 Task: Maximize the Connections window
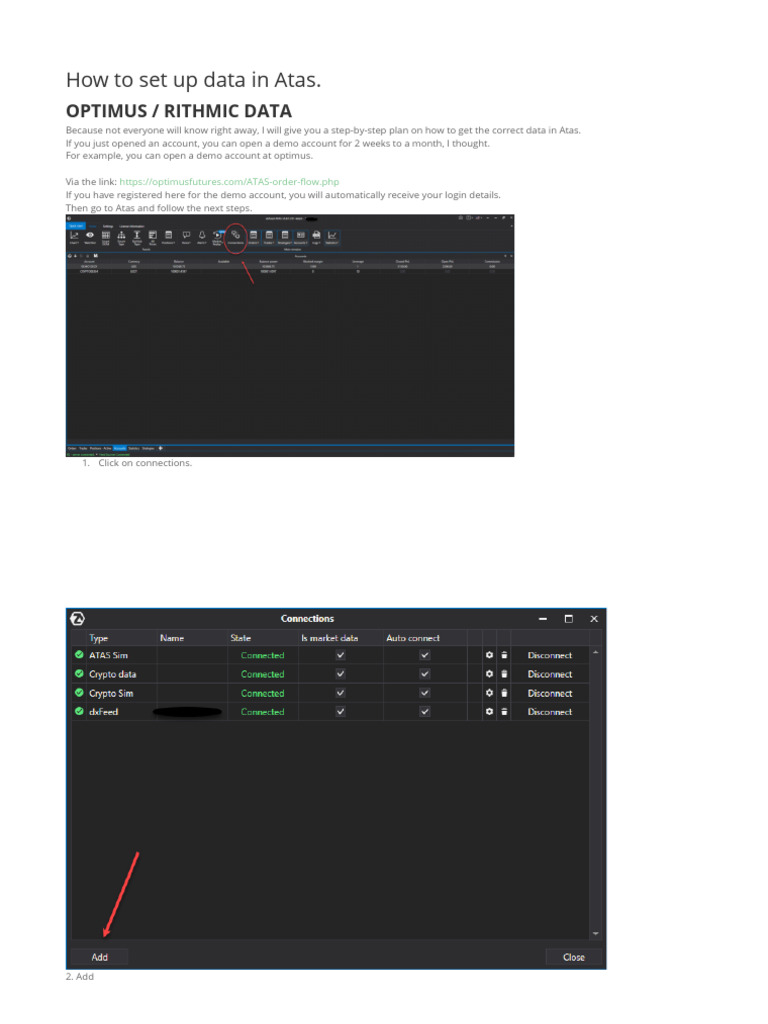tap(569, 618)
